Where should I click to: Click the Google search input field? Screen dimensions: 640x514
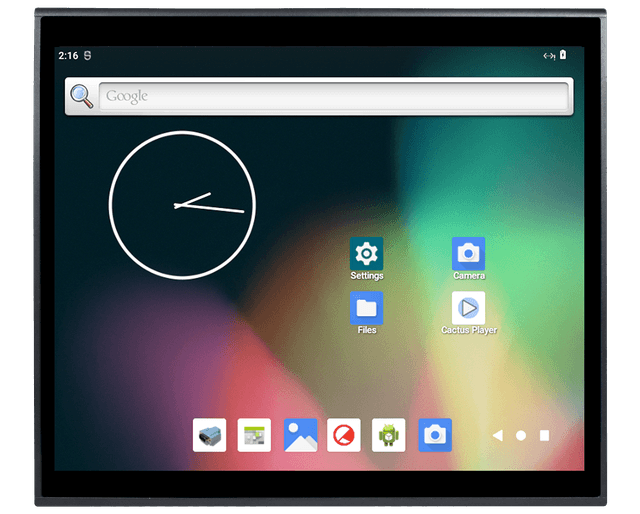pyautogui.click(x=334, y=96)
